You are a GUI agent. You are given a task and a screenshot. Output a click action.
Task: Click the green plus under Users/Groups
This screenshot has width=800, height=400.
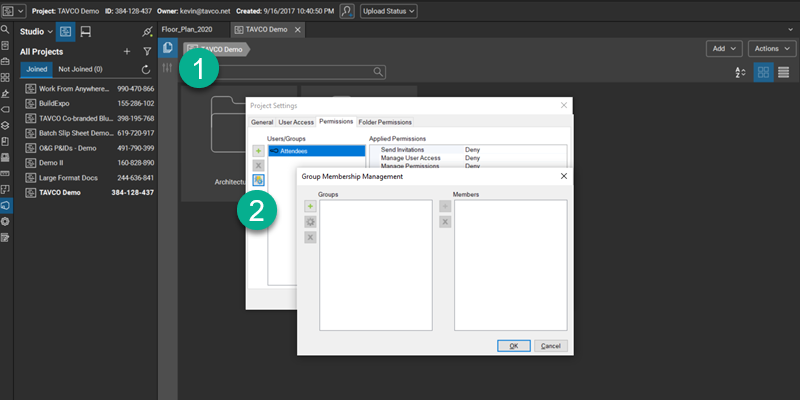(x=259, y=151)
